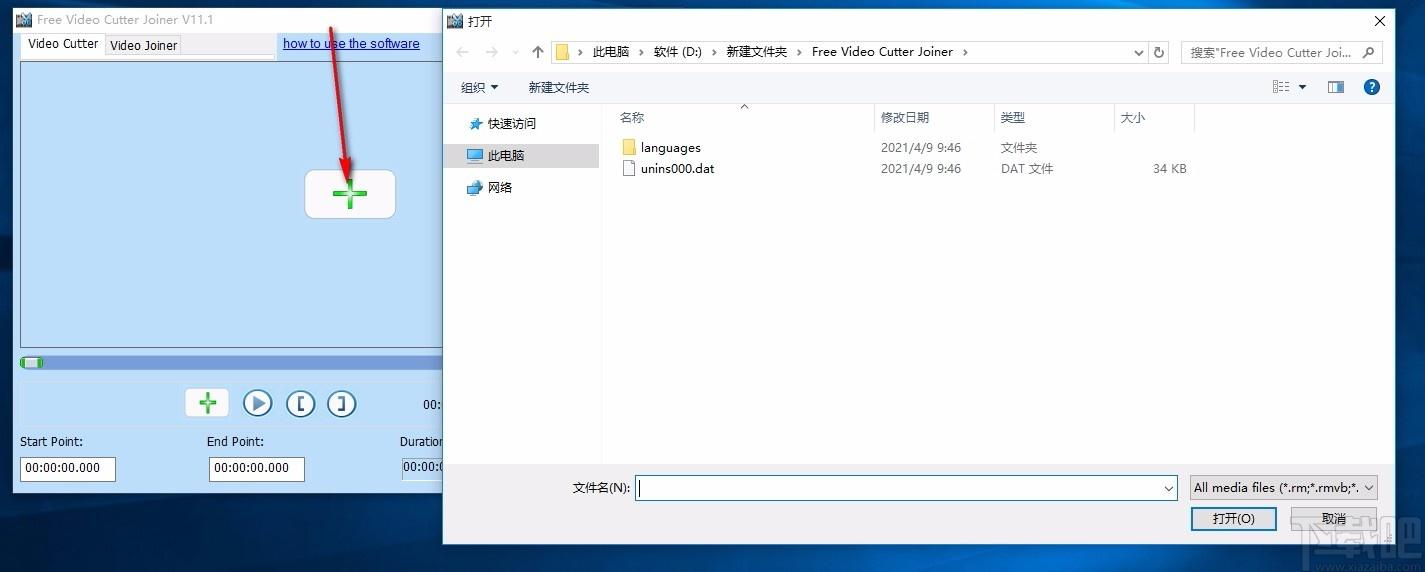Screen dimensions: 1425x572
Task: Sort by 类型 column header
Action: click(x=1013, y=118)
